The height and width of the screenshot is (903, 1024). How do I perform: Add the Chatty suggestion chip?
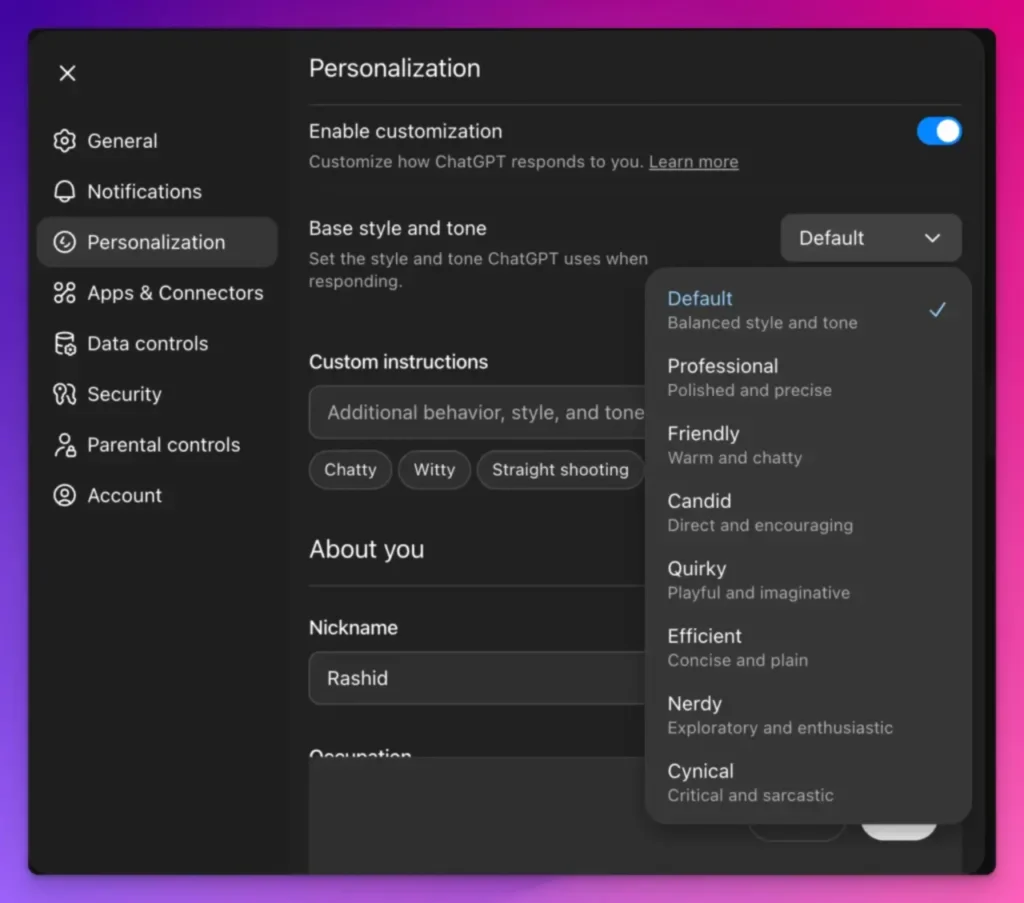[350, 469]
